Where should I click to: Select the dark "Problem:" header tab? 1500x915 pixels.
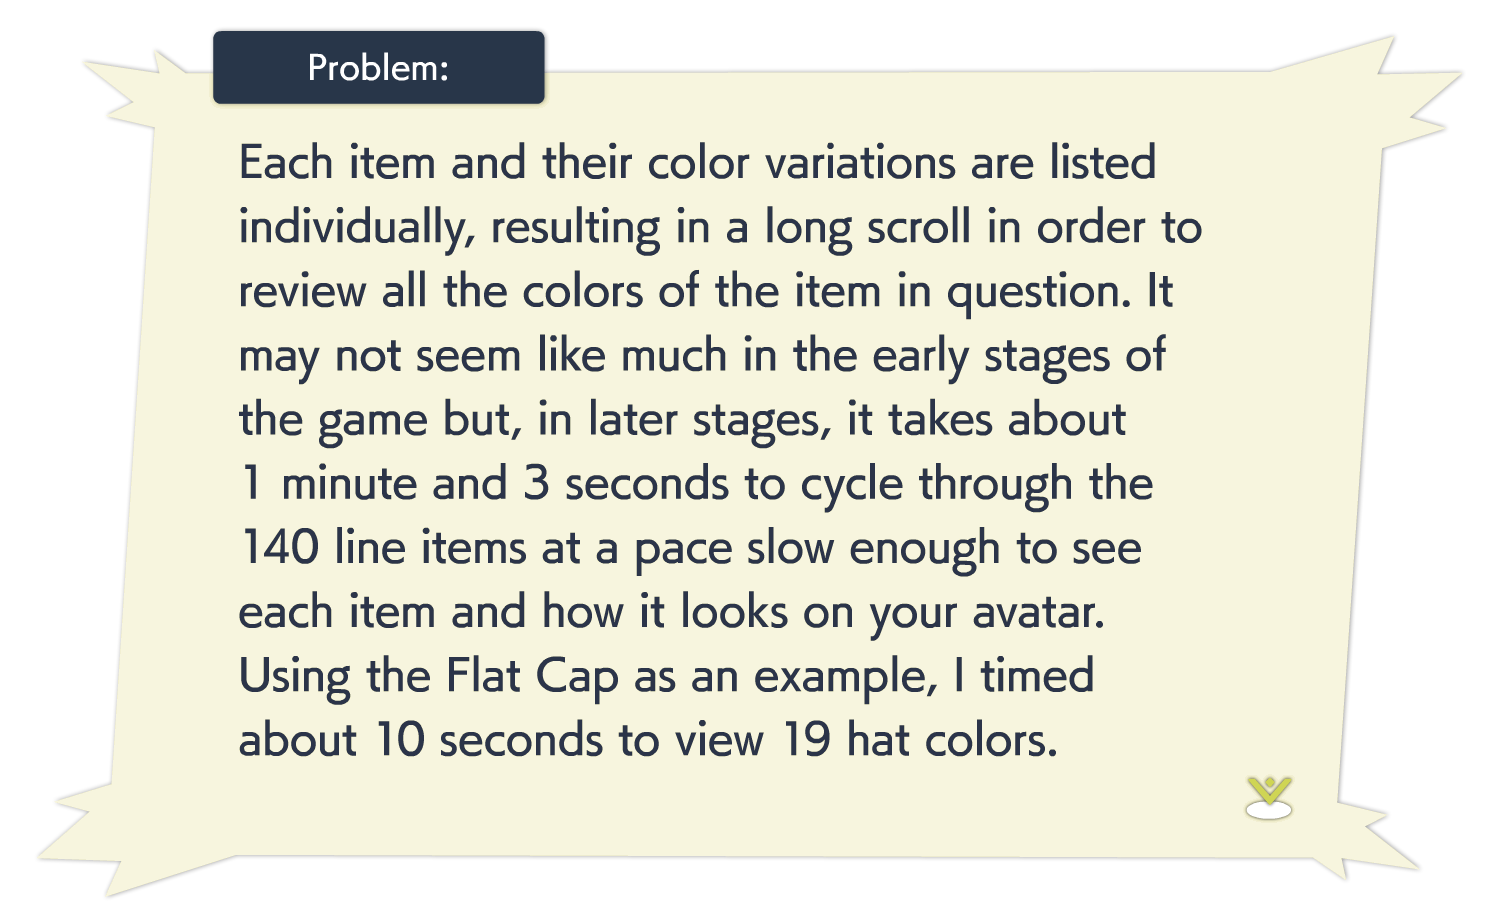tap(378, 68)
